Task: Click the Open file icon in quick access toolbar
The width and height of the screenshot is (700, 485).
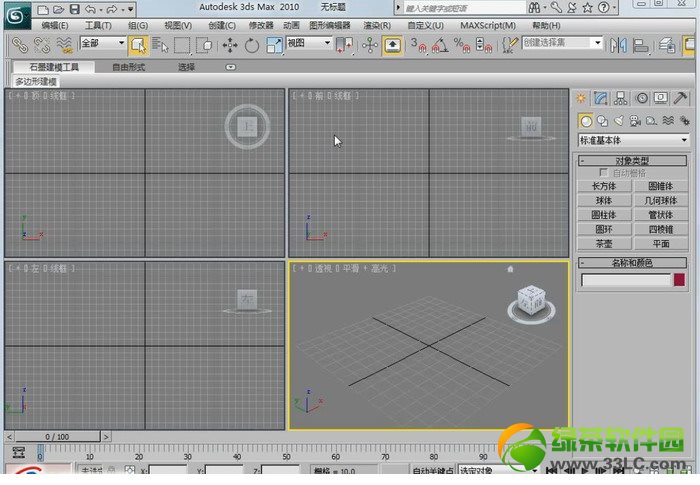Action: pos(58,9)
